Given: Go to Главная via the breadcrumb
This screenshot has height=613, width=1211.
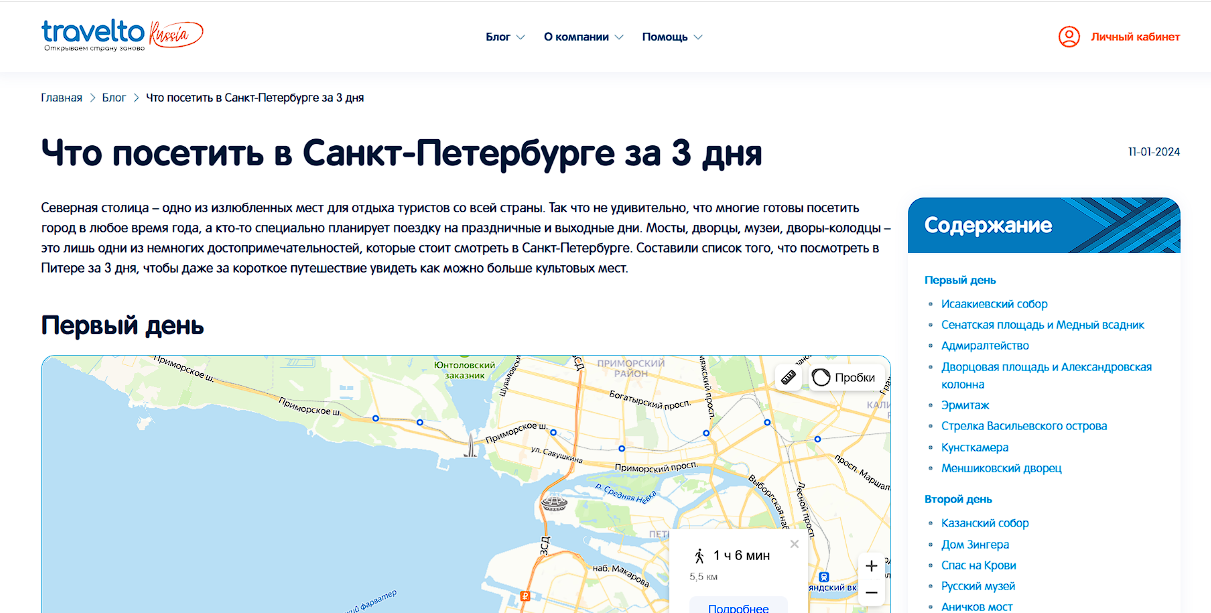Looking at the screenshot, I should coord(60,97).
